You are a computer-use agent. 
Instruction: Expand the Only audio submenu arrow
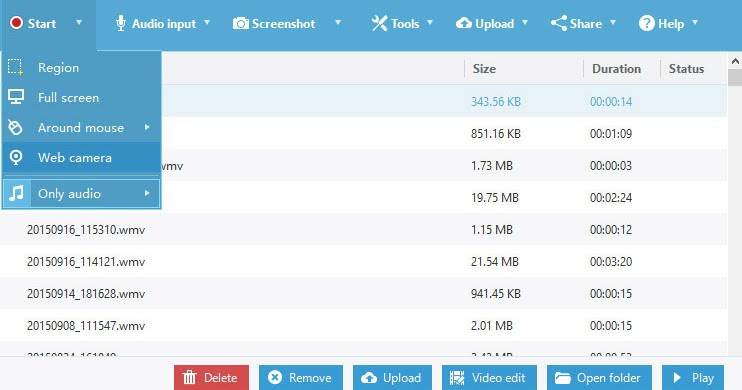[147, 193]
